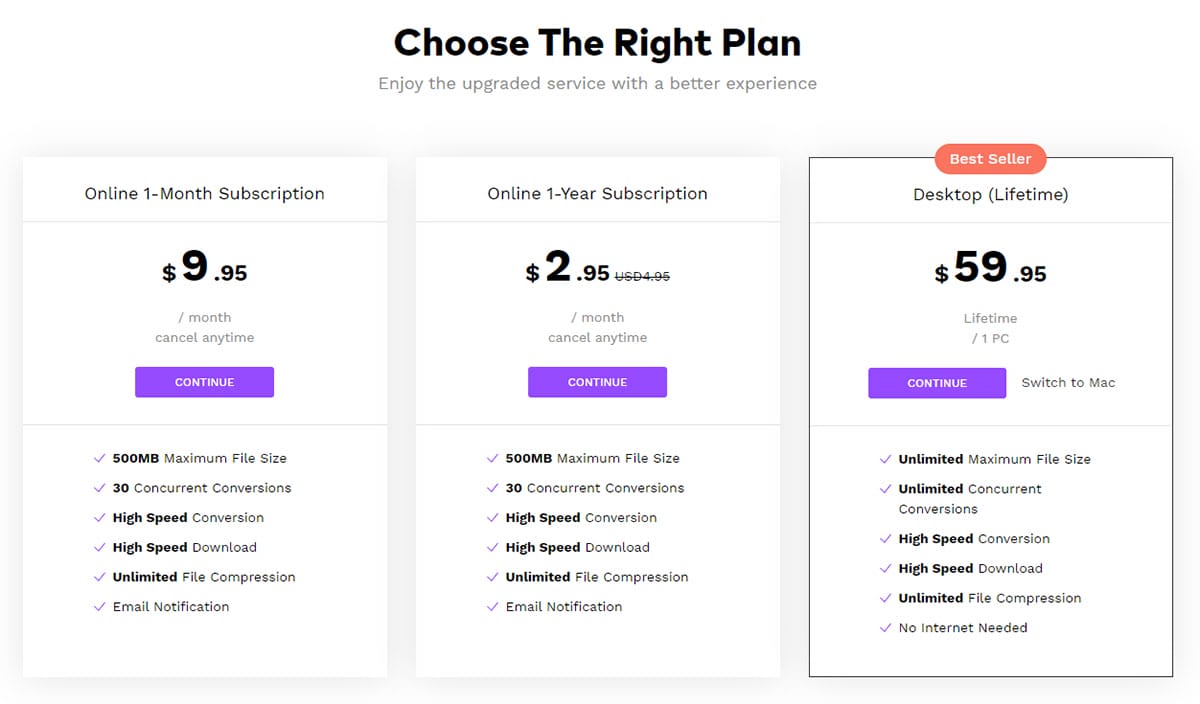This screenshot has width=1200, height=704.
Task: Click the checkmark next to 1-Year Unlimited File Compression
Action: click(x=492, y=578)
